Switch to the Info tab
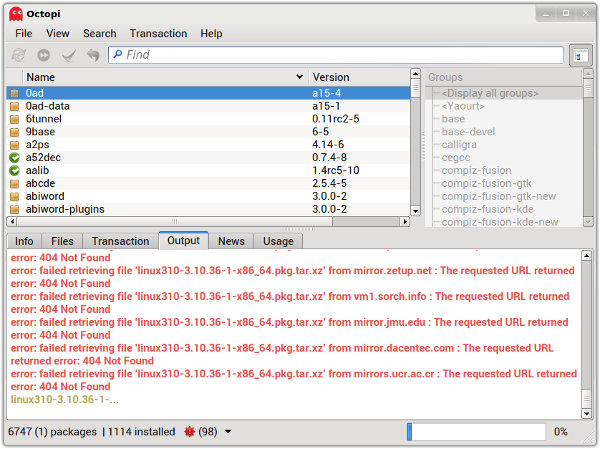Screen dimensions: 600x449 point(24,242)
